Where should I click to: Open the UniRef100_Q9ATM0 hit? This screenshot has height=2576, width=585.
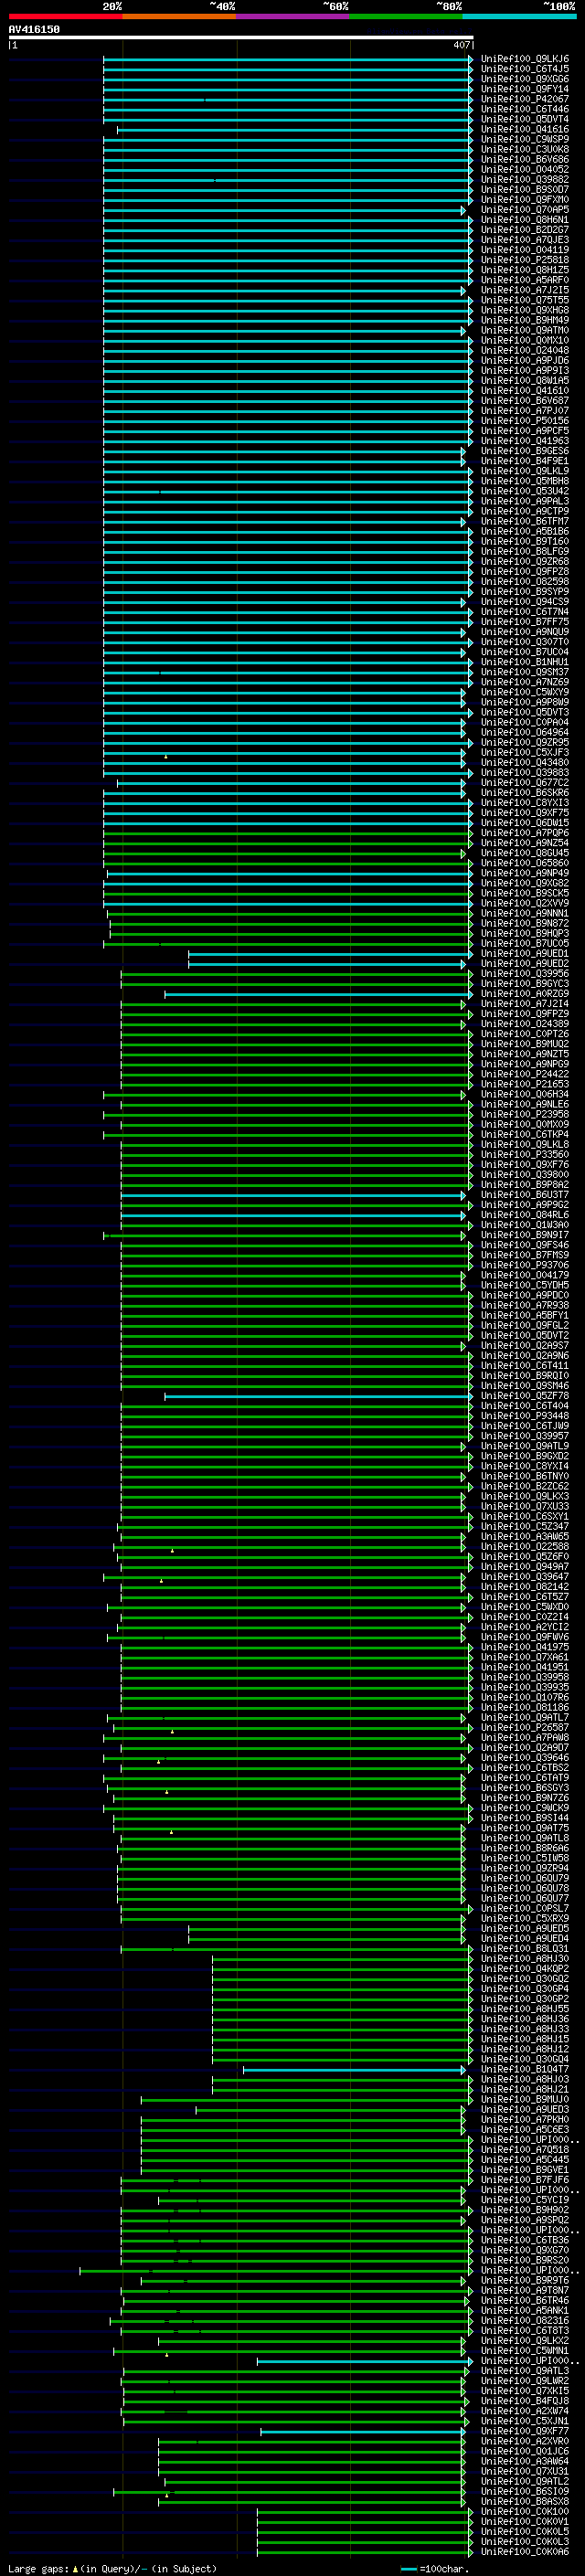pyautogui.click(x=524, y=330)
